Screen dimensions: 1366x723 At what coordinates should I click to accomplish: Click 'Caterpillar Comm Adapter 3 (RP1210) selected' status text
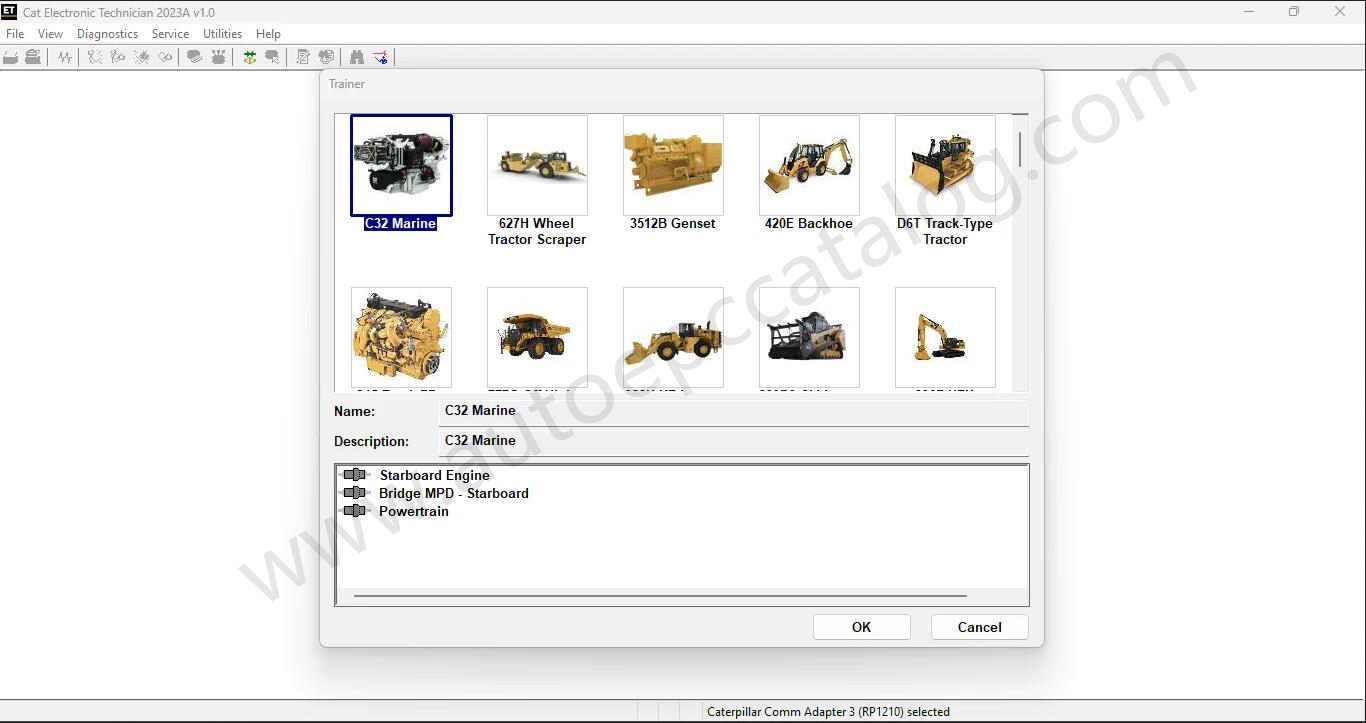click(828, 712)
